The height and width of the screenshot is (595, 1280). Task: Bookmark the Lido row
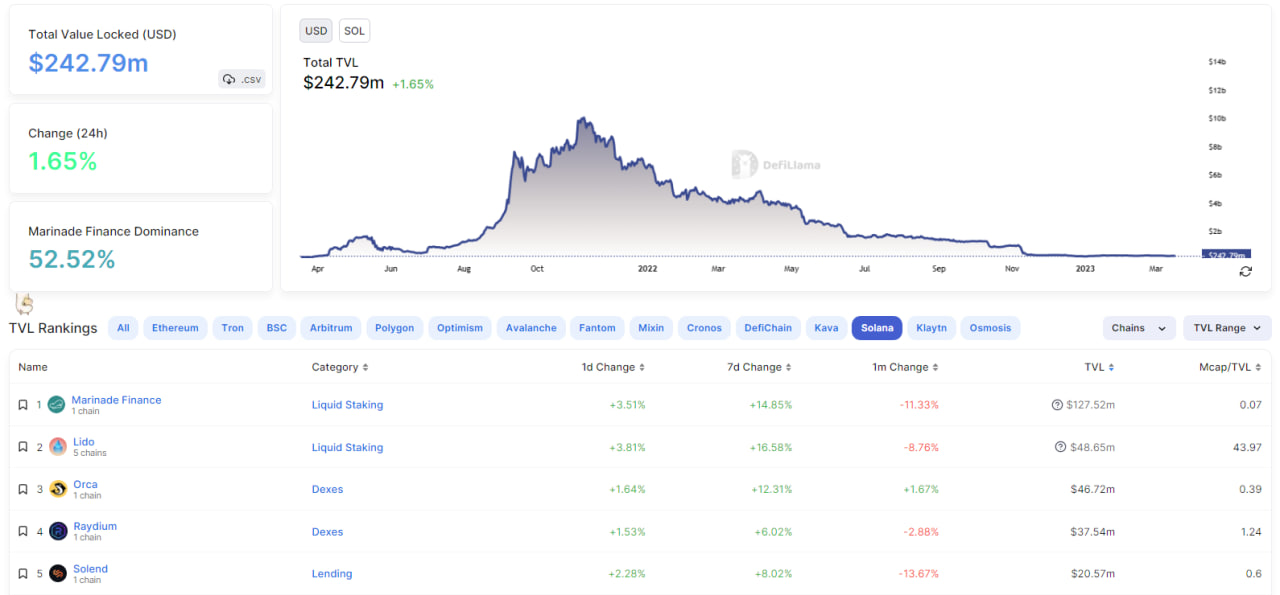23,447
